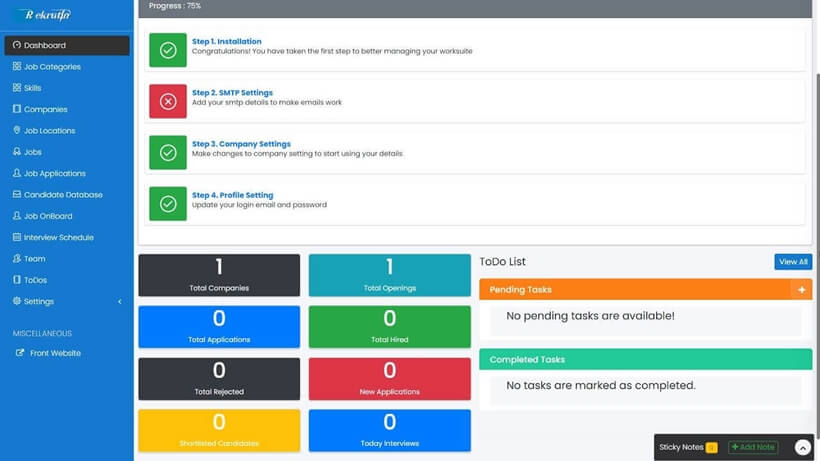
Task: Click the Job Categories sidebar icon
Action: (17, 67)
